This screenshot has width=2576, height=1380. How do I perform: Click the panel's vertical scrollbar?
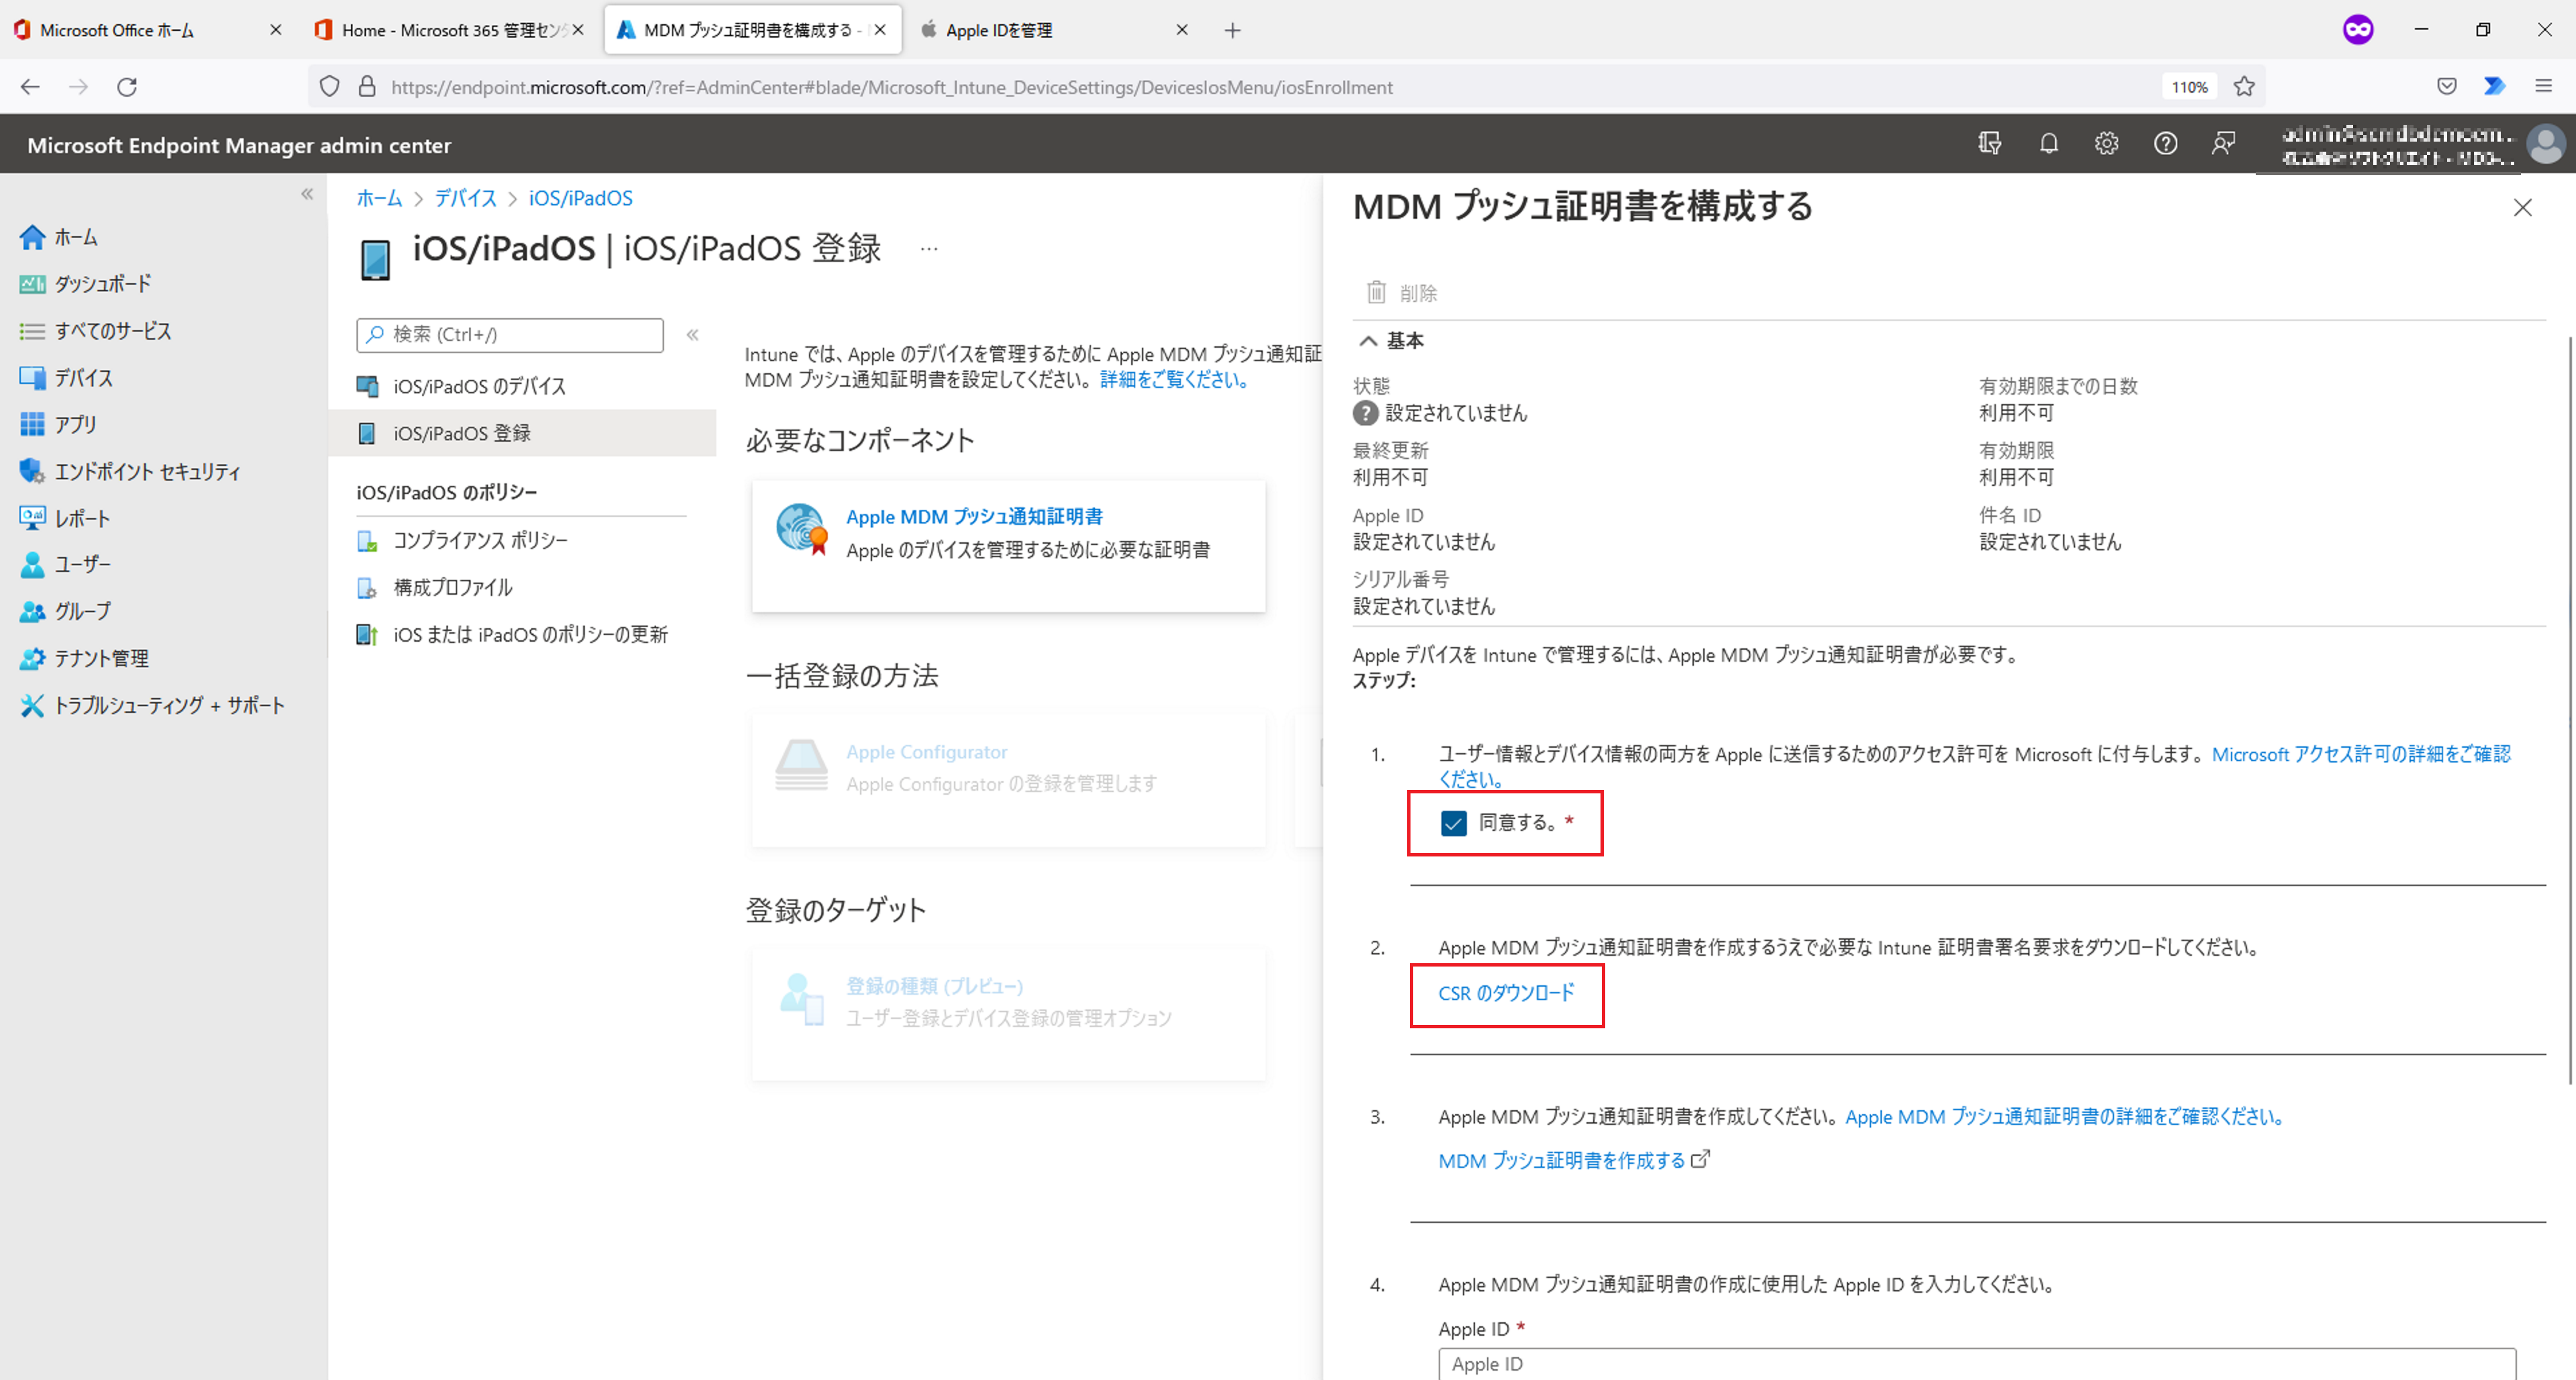[2570, 710]
